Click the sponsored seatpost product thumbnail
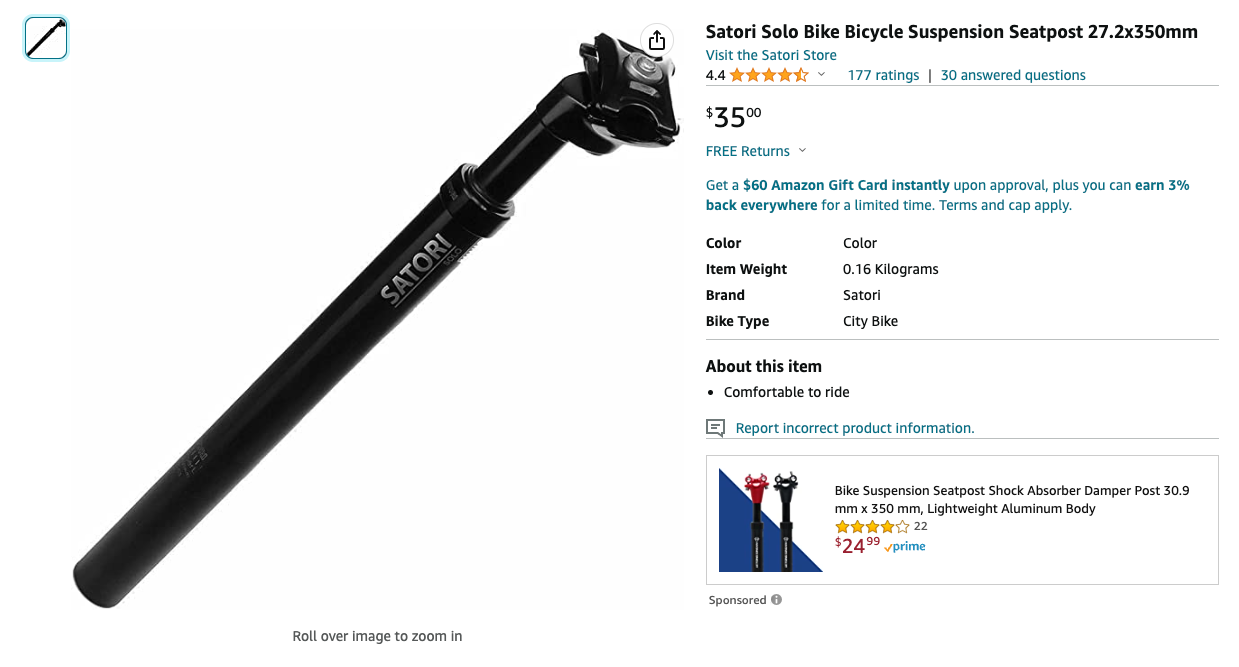 (x=770, y=519)
